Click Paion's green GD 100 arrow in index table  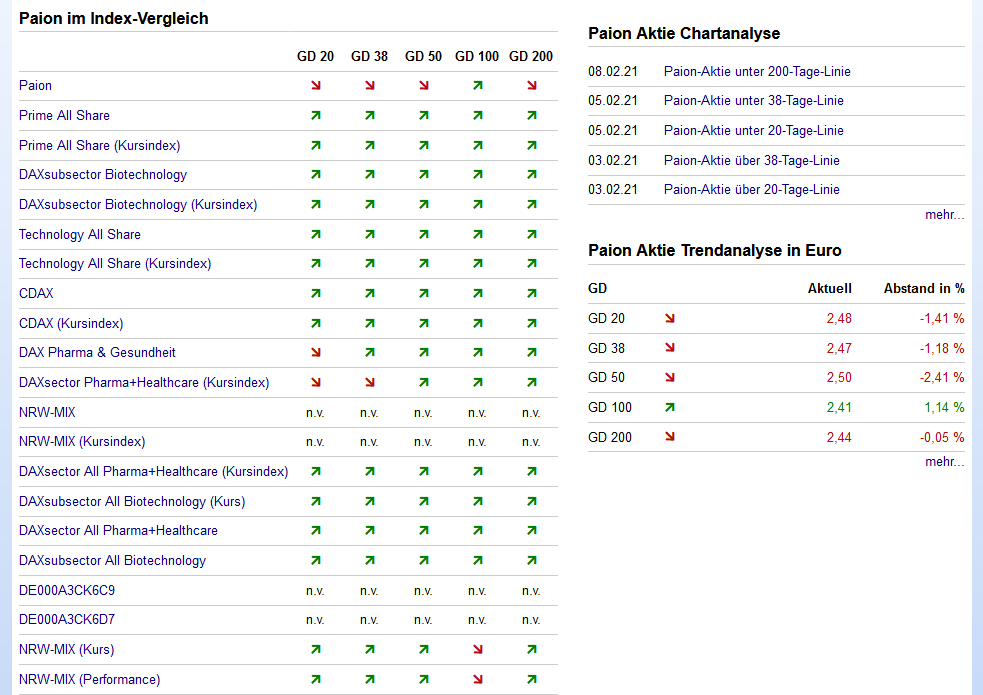477,86
